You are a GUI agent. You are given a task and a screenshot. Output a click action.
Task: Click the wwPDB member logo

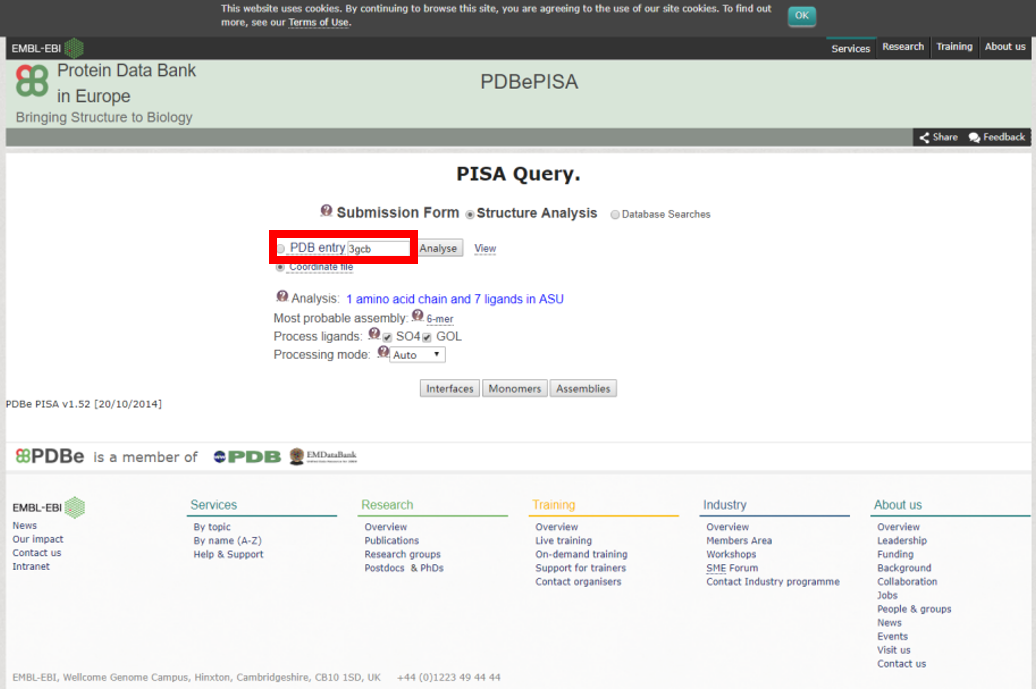247,456
